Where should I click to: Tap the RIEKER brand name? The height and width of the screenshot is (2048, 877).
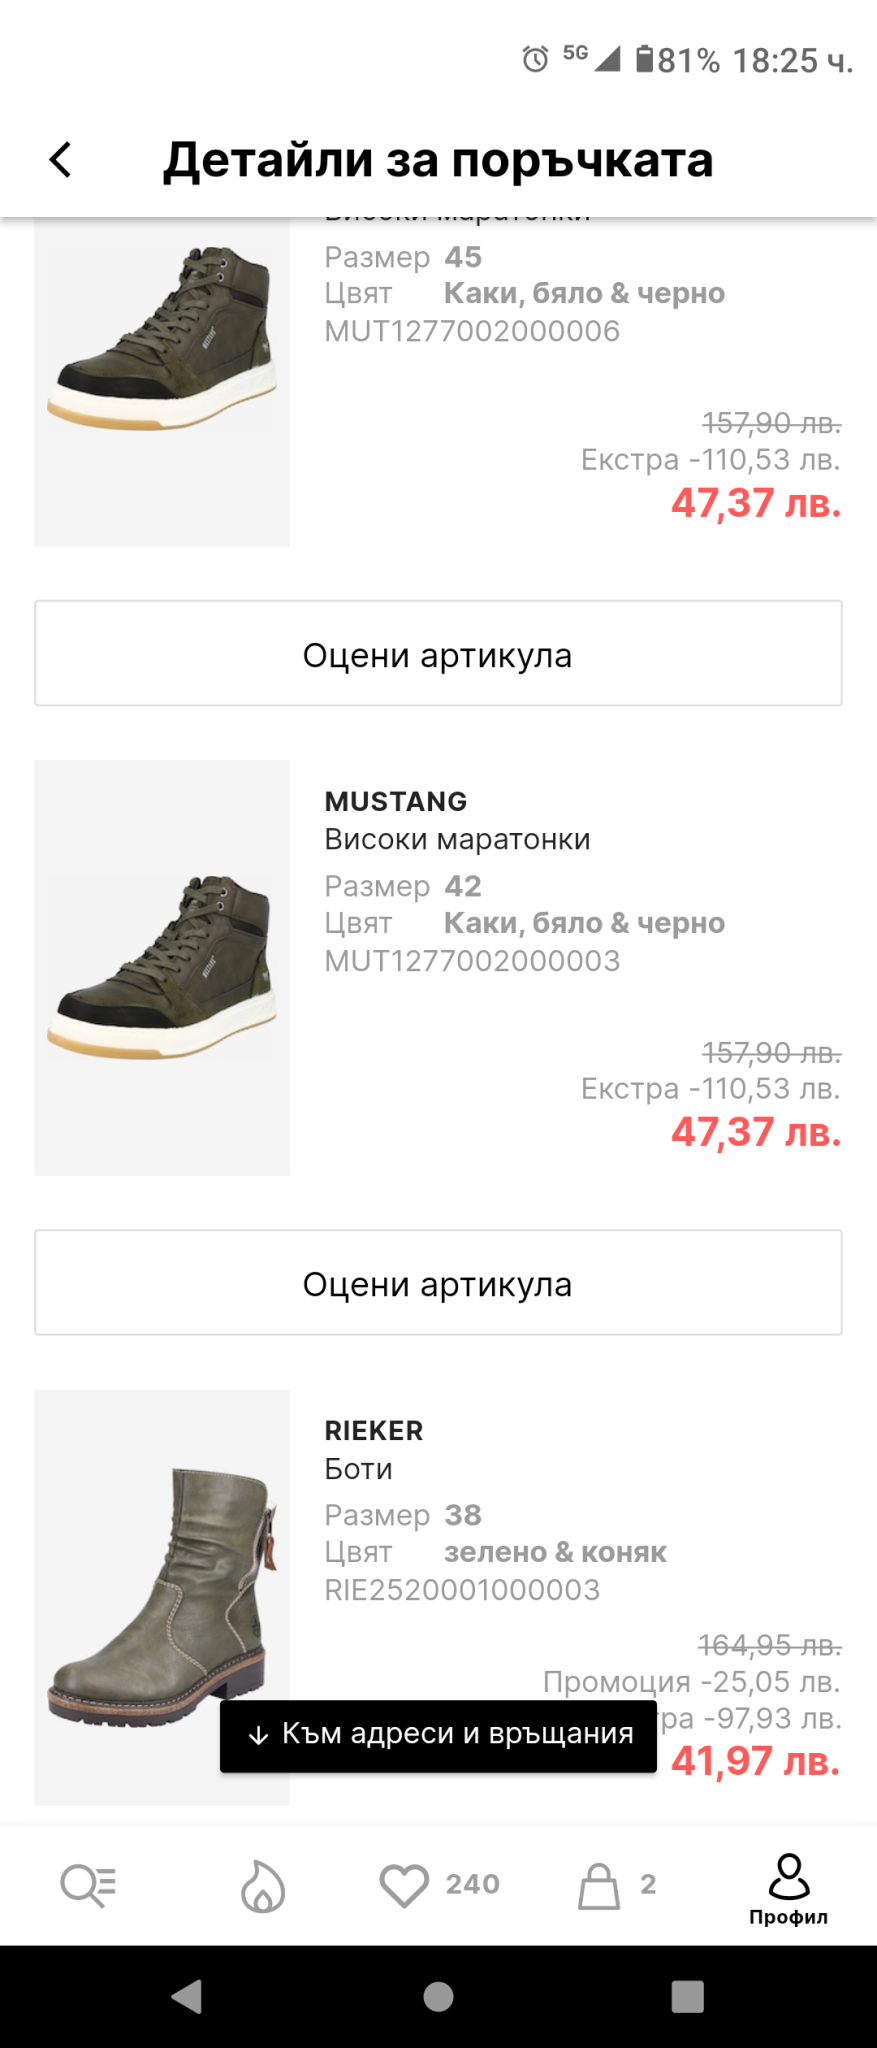click(x=374, y=1430)
